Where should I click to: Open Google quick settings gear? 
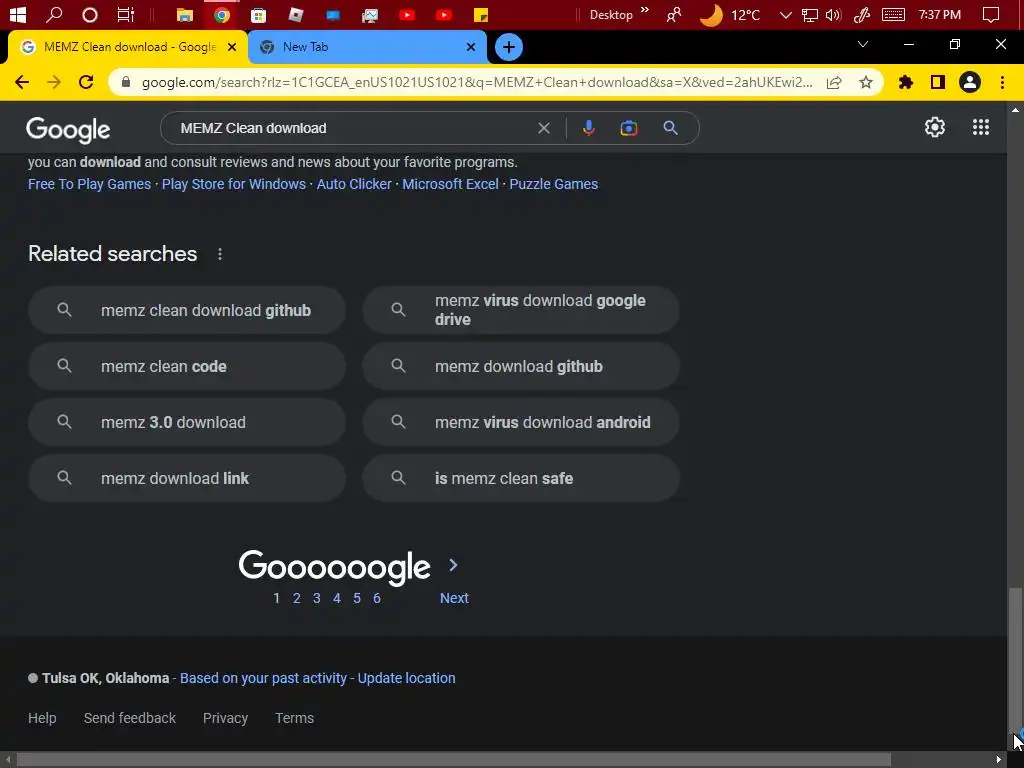pos(935,127)
